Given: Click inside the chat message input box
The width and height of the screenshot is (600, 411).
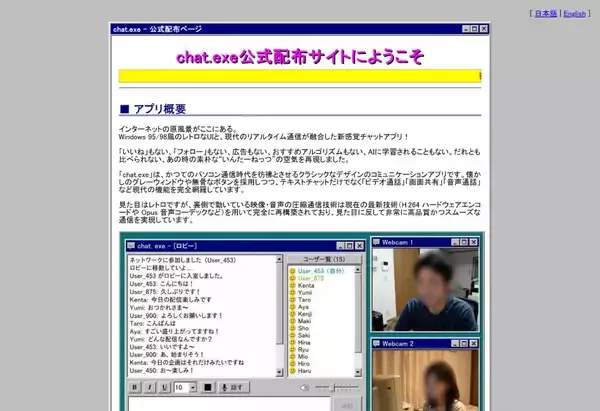Looking at the screenshot, I should tap(229, 404).
